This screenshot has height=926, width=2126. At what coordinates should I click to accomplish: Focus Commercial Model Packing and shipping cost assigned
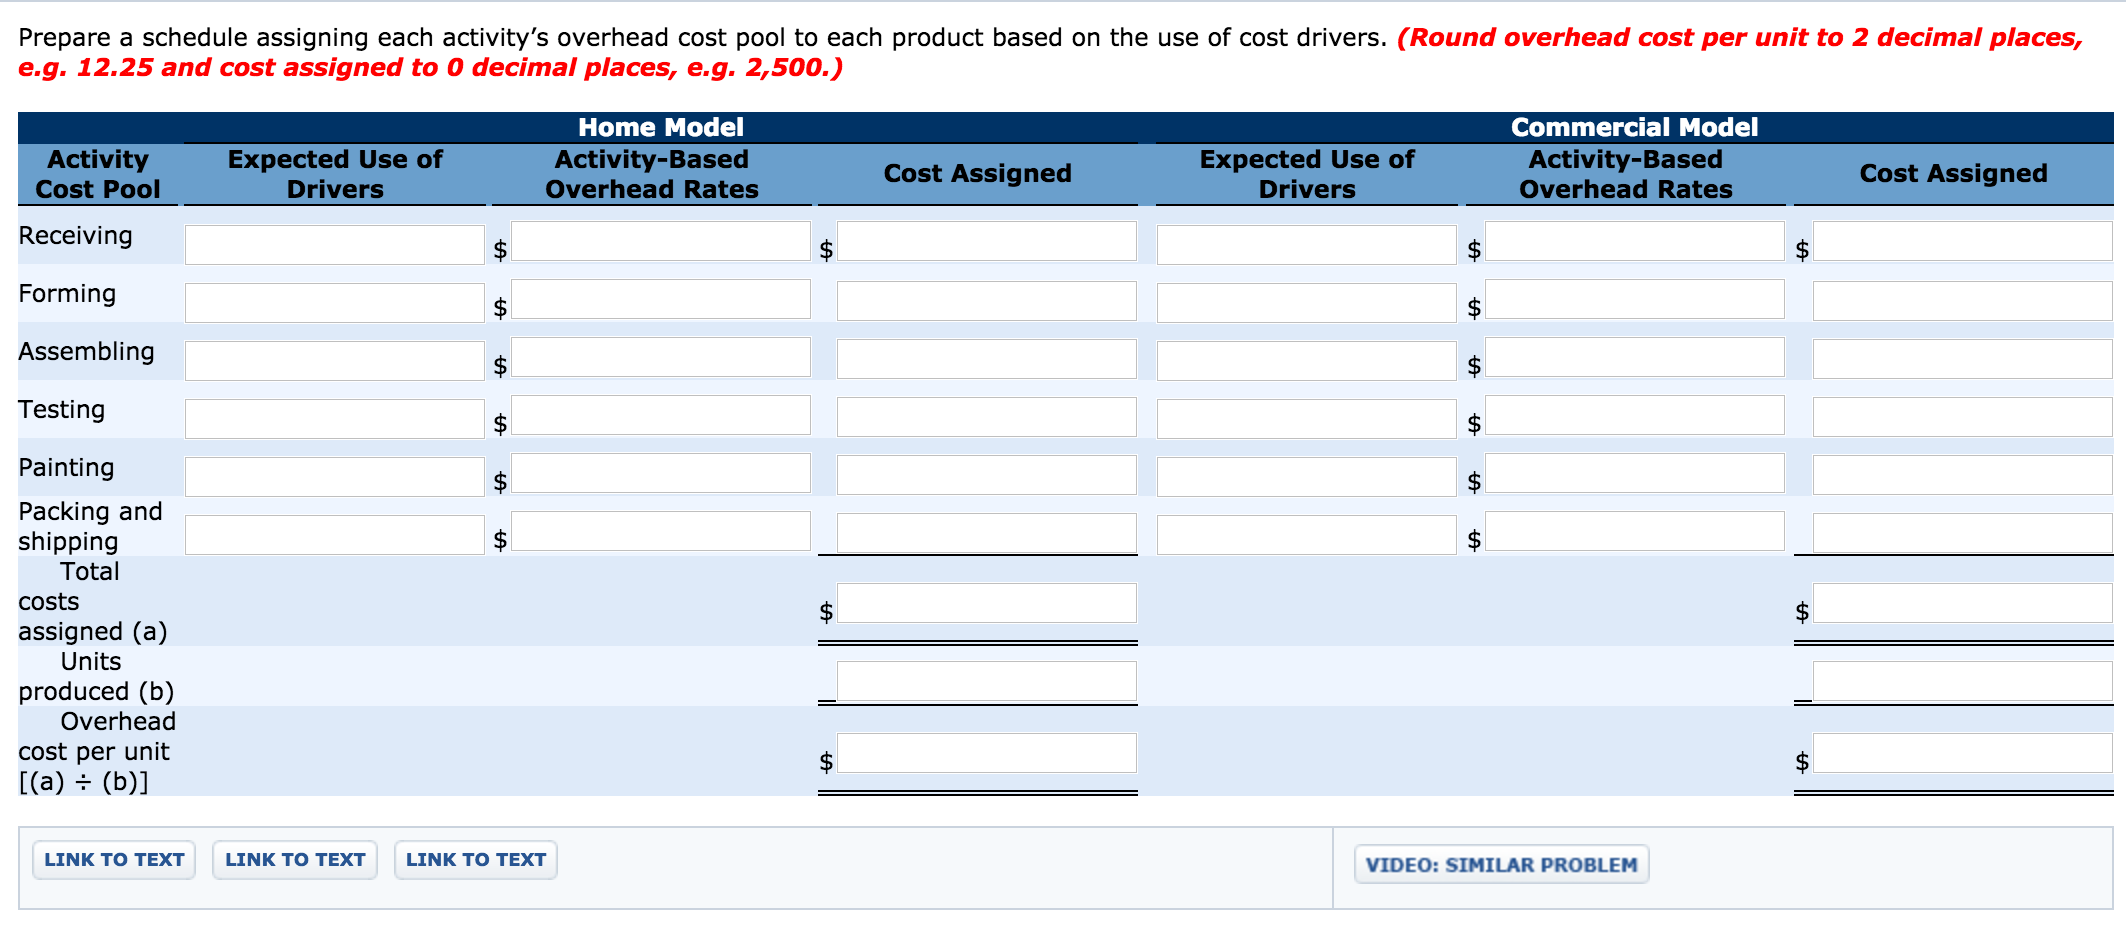(x=1962, y=533)
